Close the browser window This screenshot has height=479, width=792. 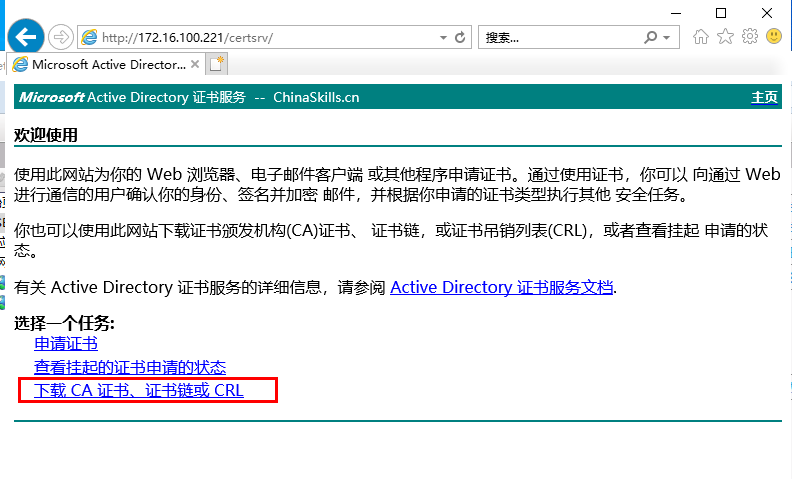click(767, 13)
